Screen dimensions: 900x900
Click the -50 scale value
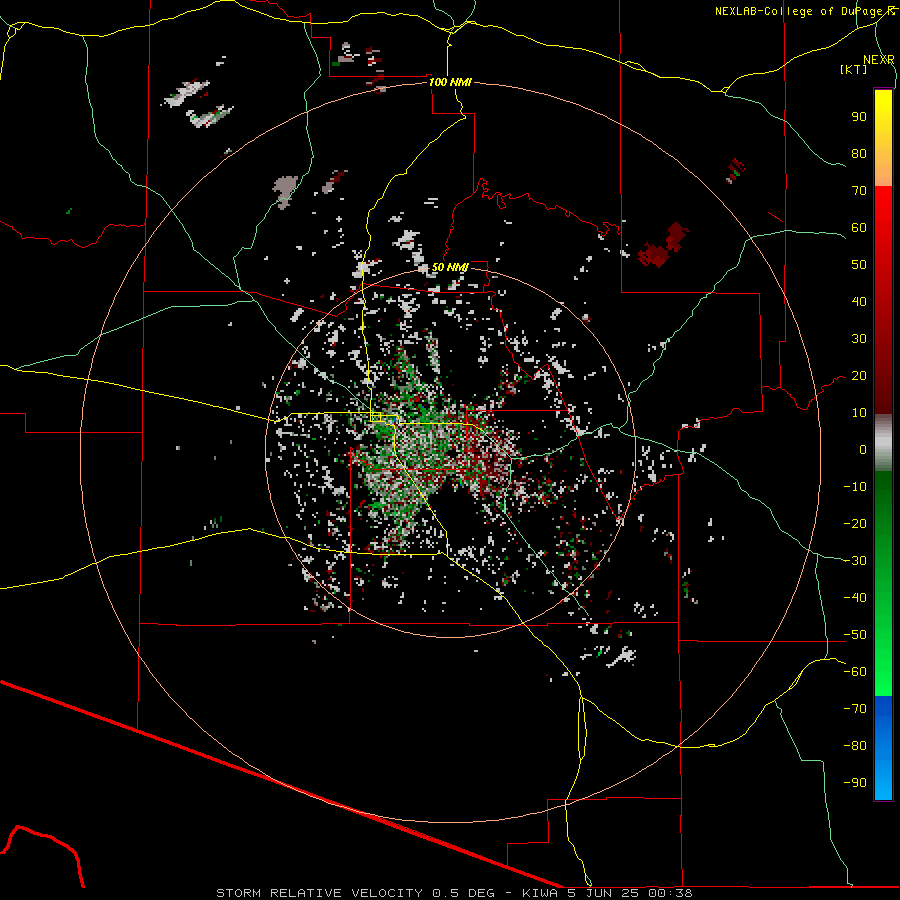pos(855,635)
